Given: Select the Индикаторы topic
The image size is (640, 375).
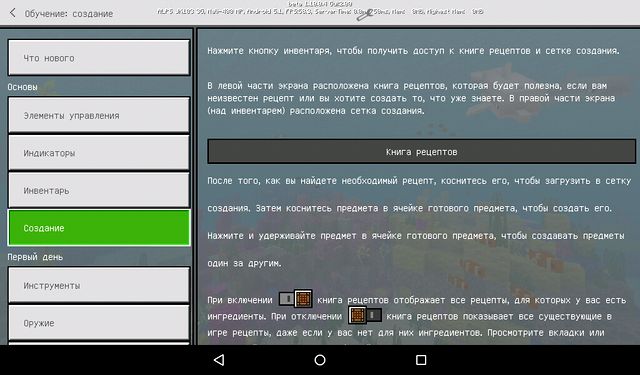Looking at the screenshot, I should [x=99, y=153].
